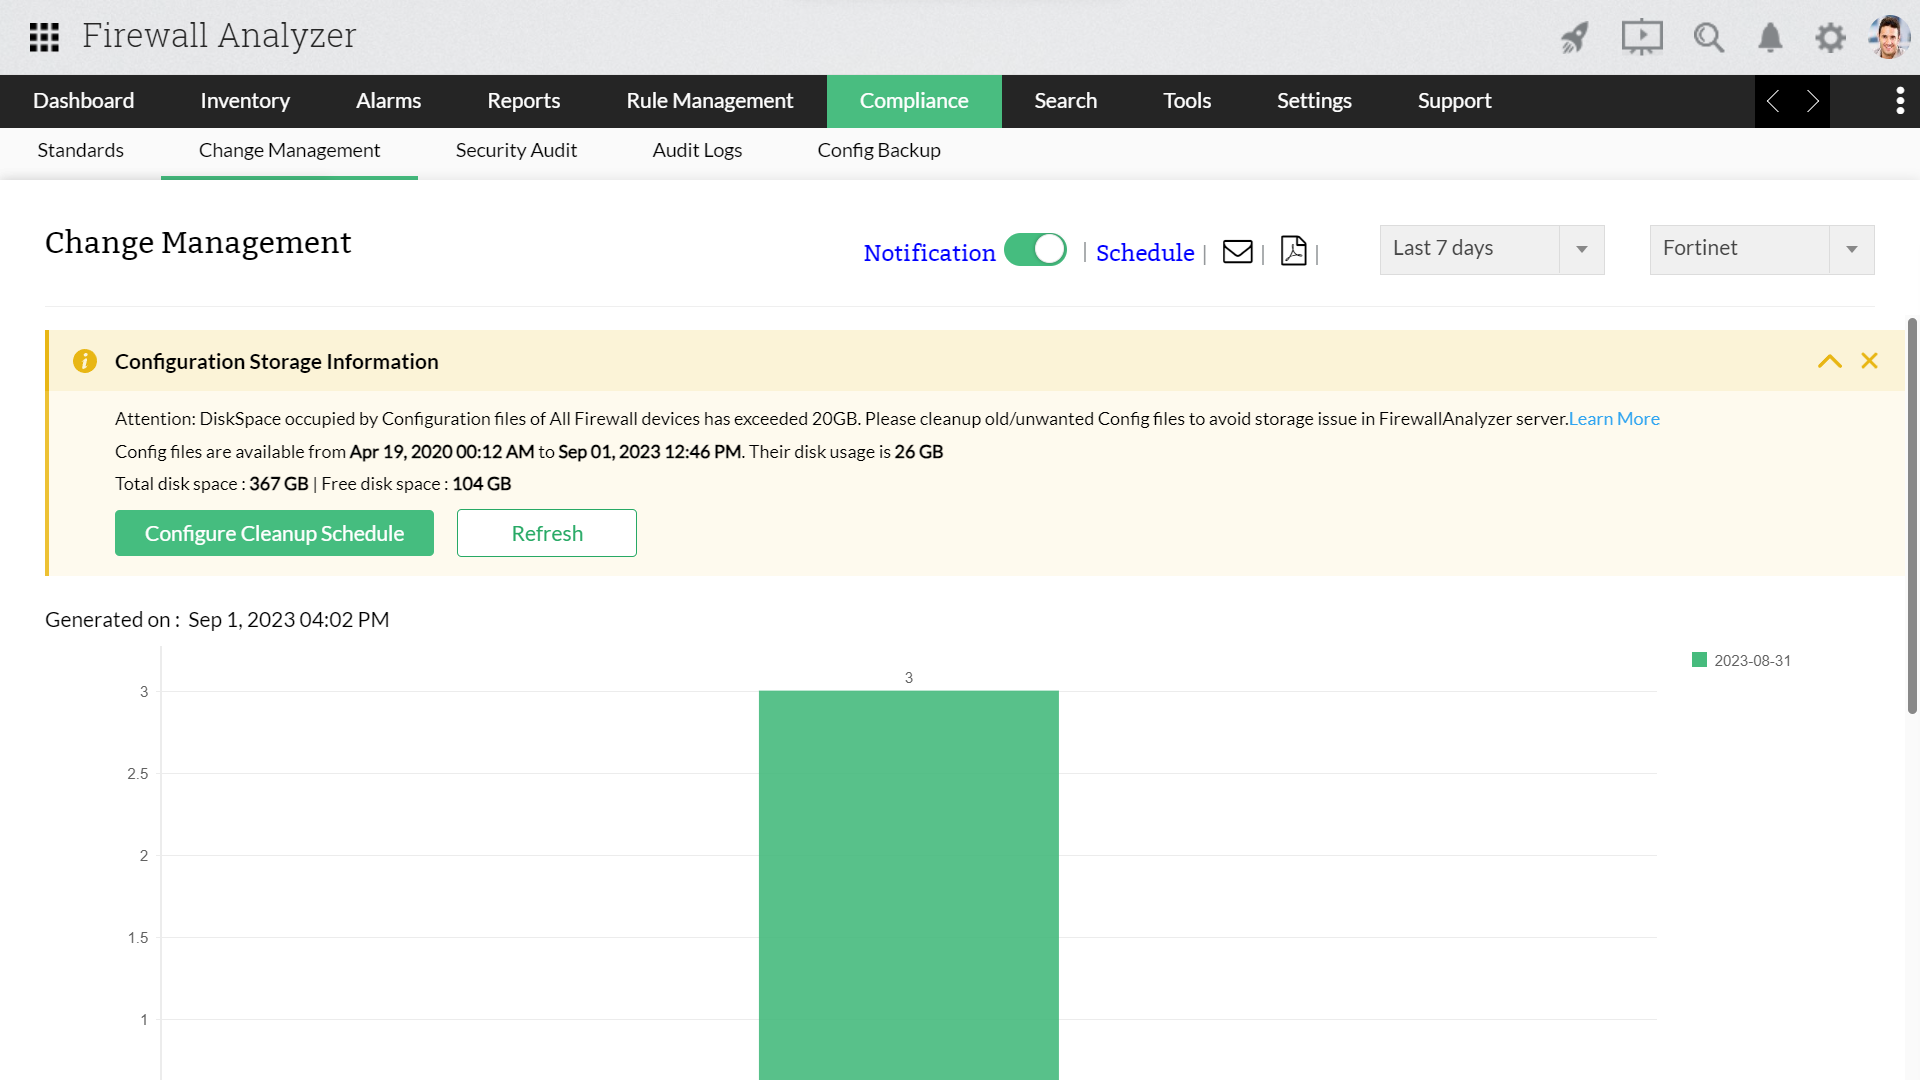Open the settings gear icon

[x=1830, y=37]
